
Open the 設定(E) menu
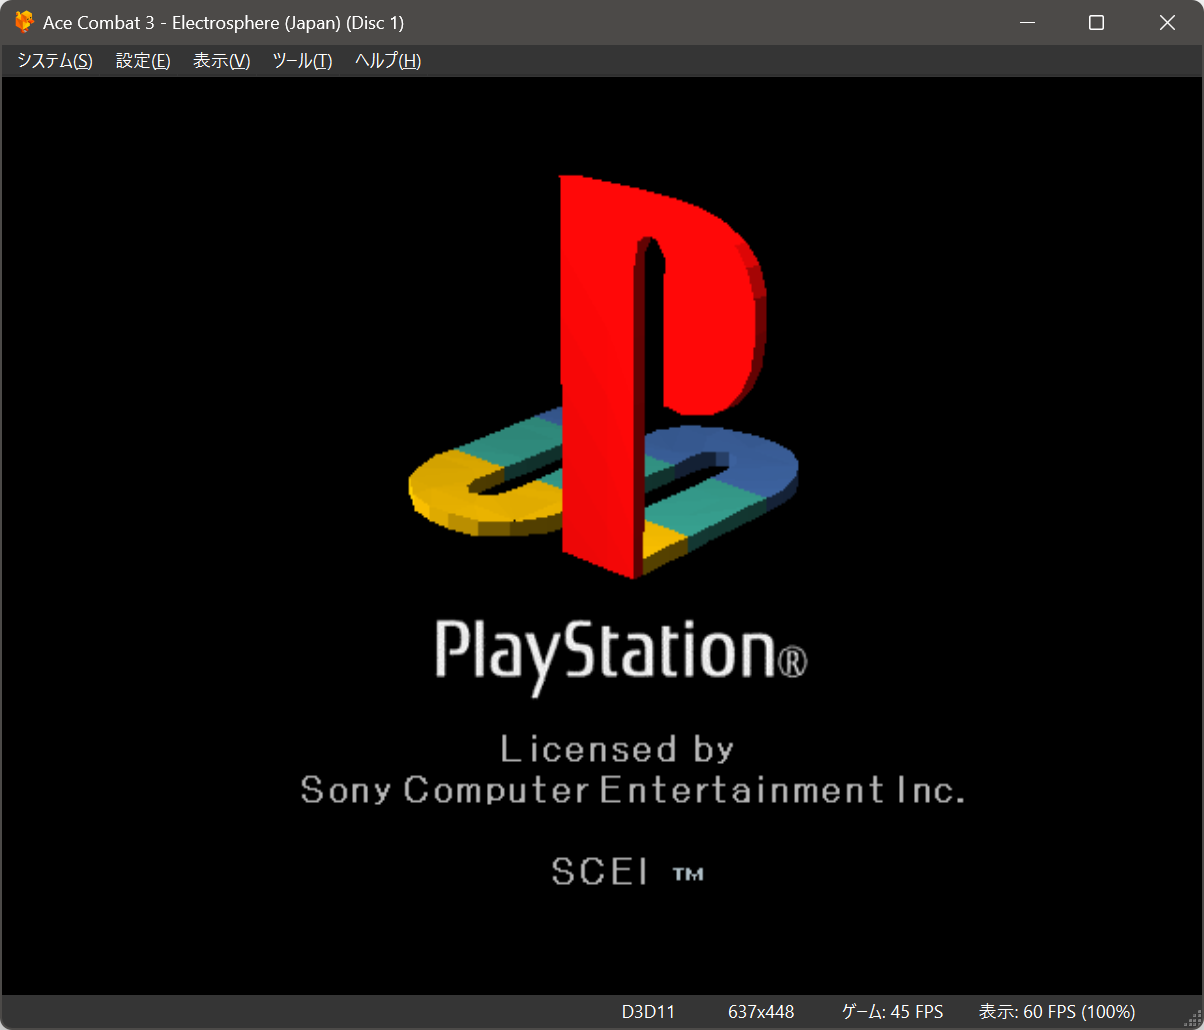tap(143, 61)
